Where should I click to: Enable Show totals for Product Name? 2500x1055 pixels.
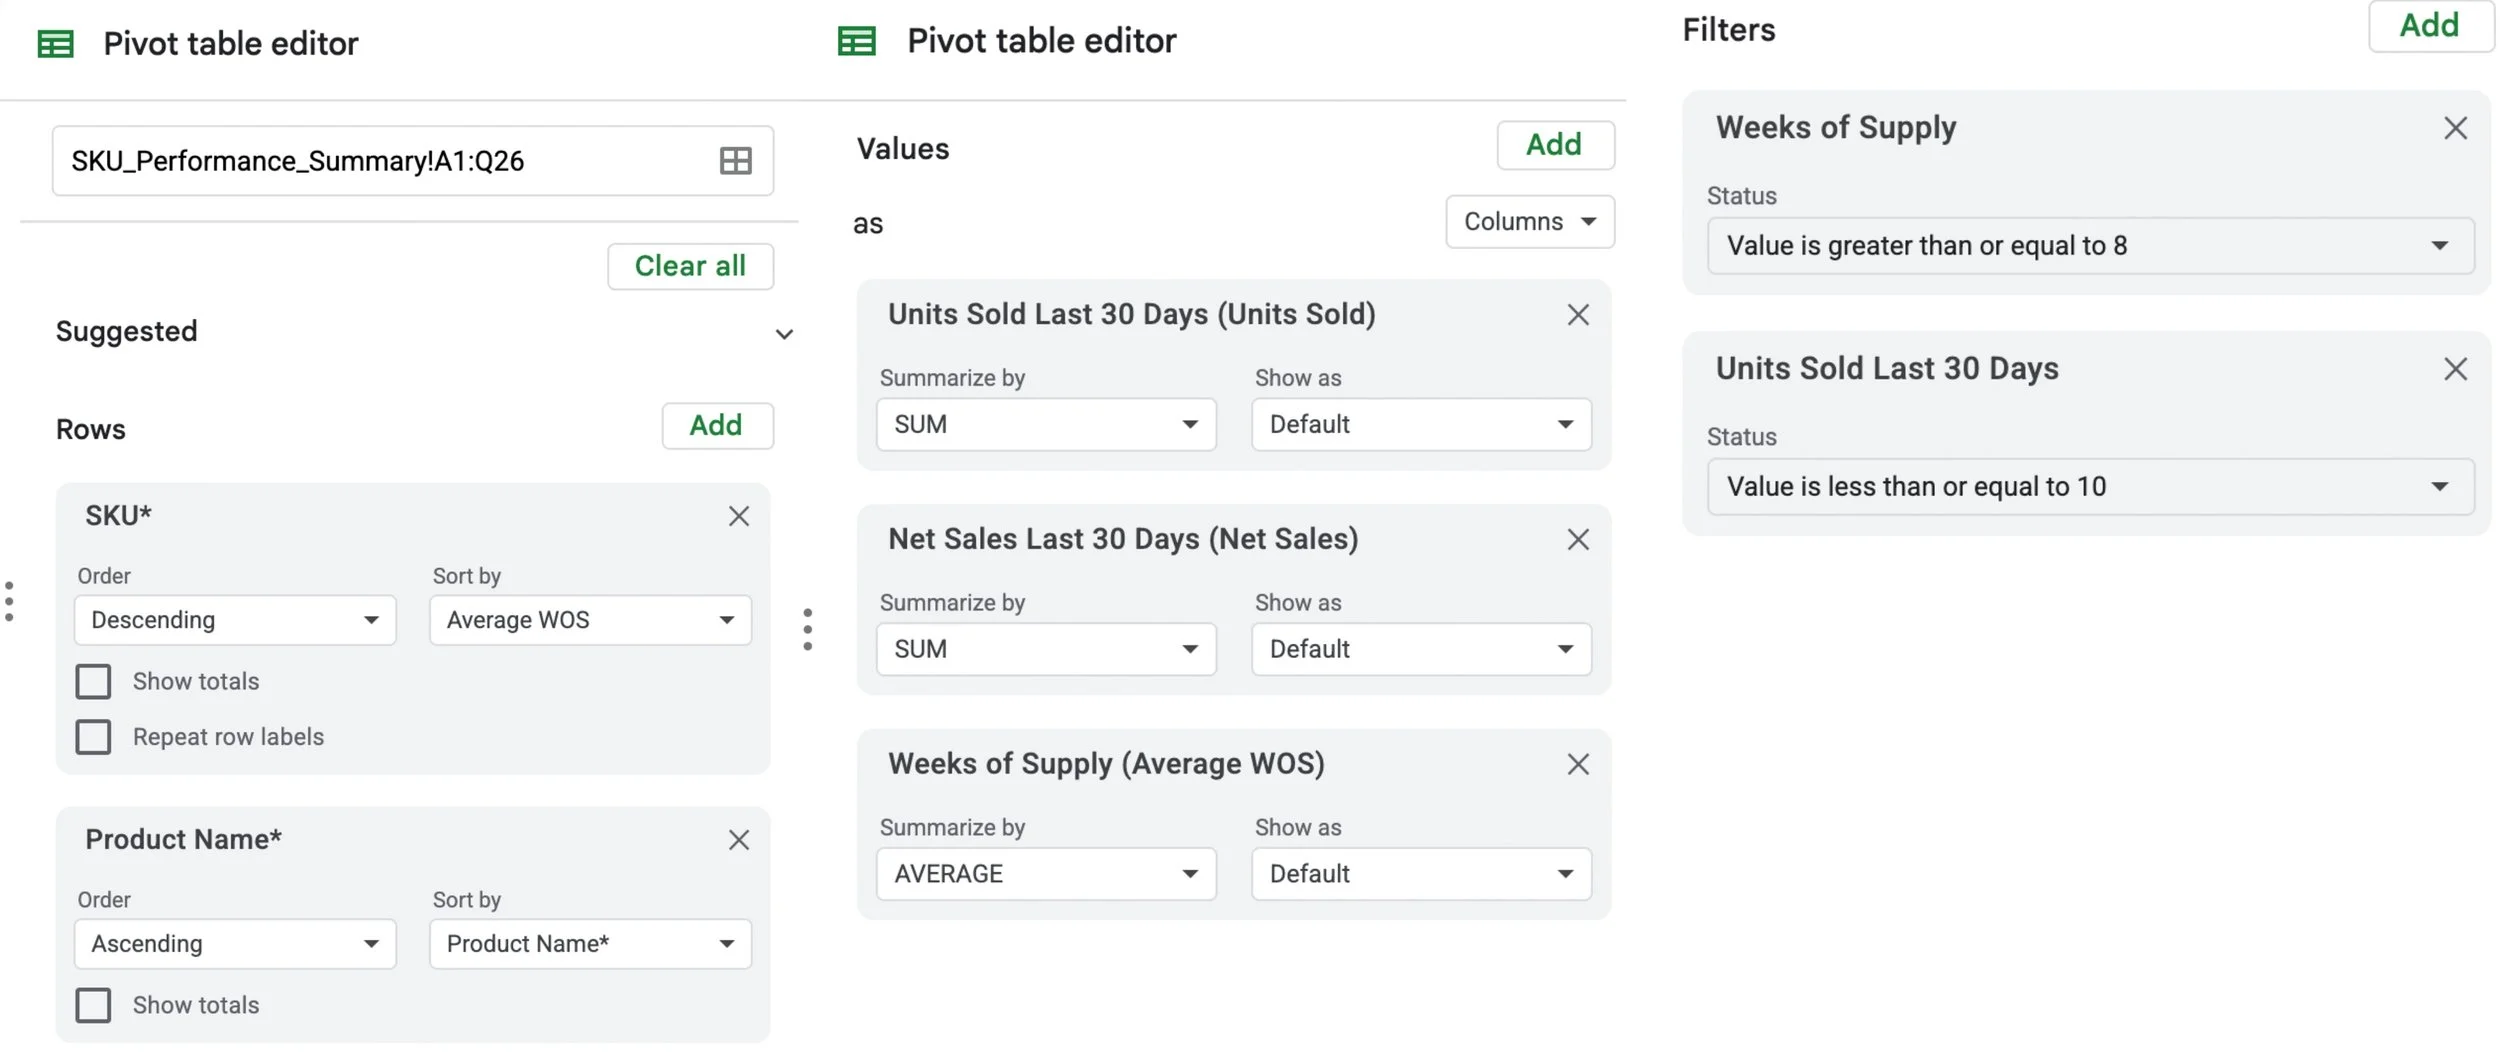(x=94, y=1005)
